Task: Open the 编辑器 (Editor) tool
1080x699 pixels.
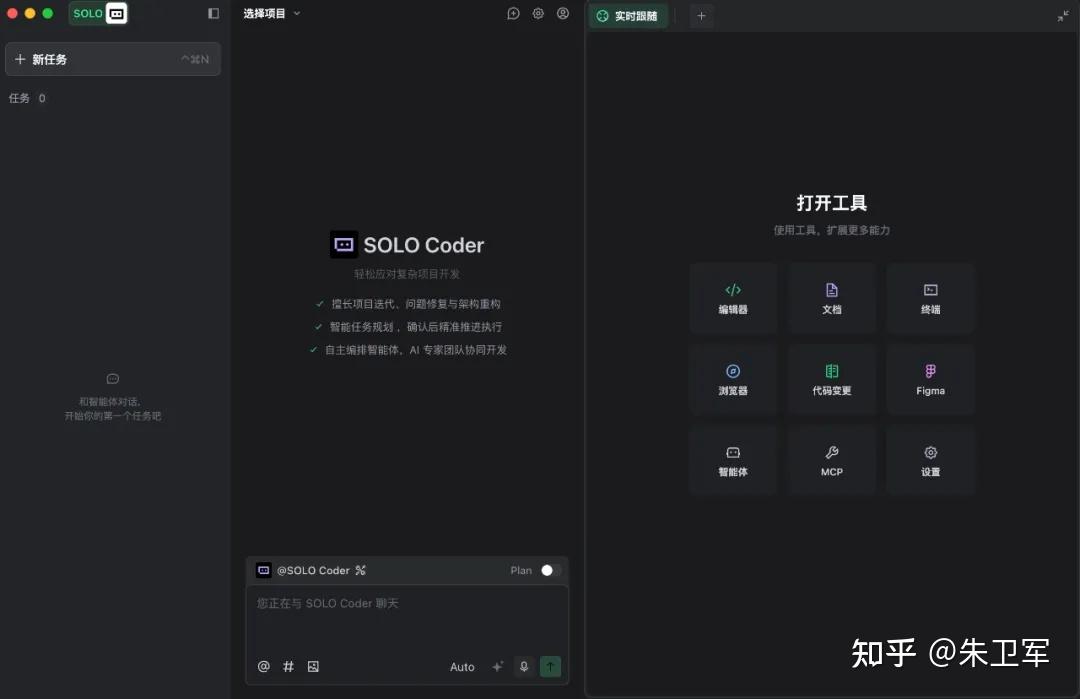Action: (733, 297)
